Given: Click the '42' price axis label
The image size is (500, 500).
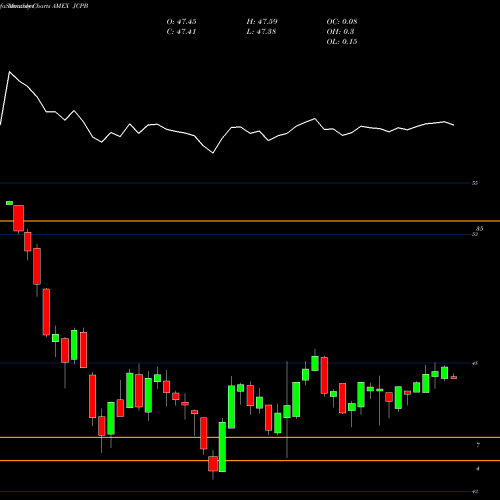Looking at the screenshot, I should 475,491.
